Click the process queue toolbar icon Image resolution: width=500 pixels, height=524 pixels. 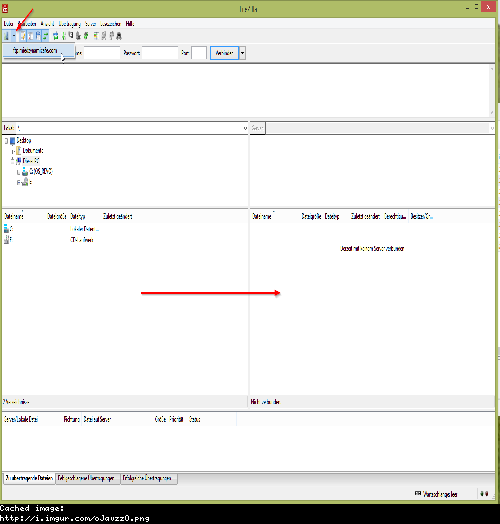coord(64,35)
